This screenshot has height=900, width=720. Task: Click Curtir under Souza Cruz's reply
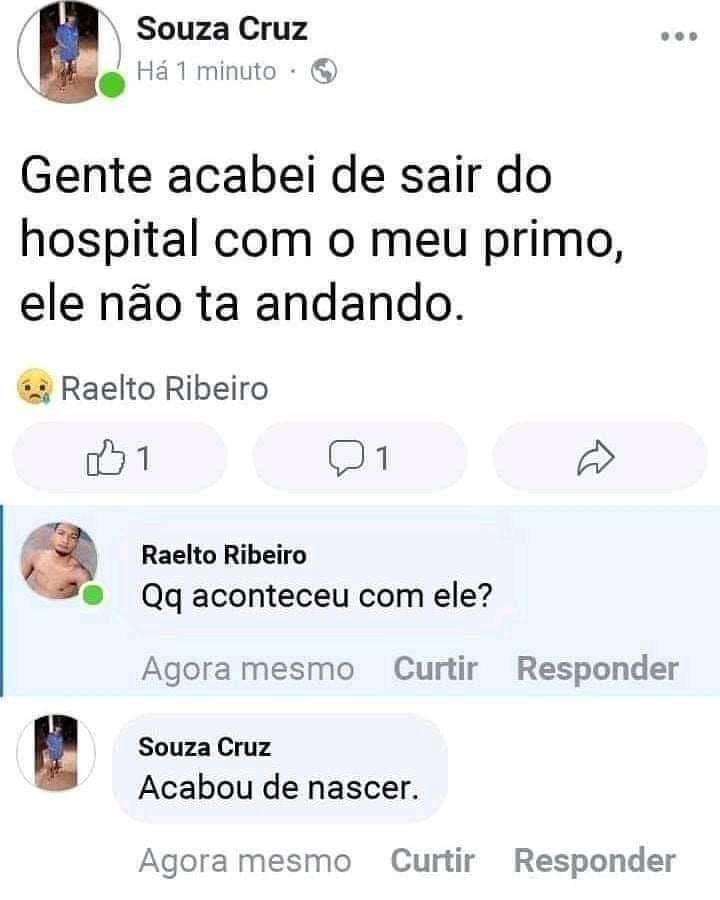pos(432,860)
